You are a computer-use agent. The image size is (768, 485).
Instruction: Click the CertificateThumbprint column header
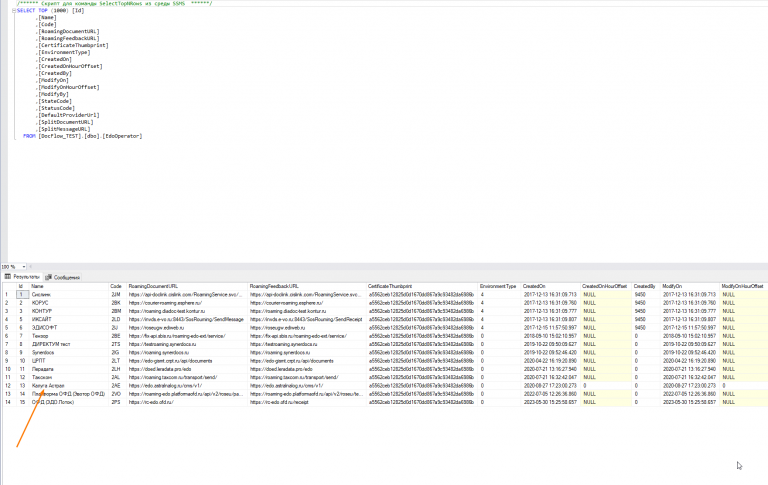(x=422, y=286)
